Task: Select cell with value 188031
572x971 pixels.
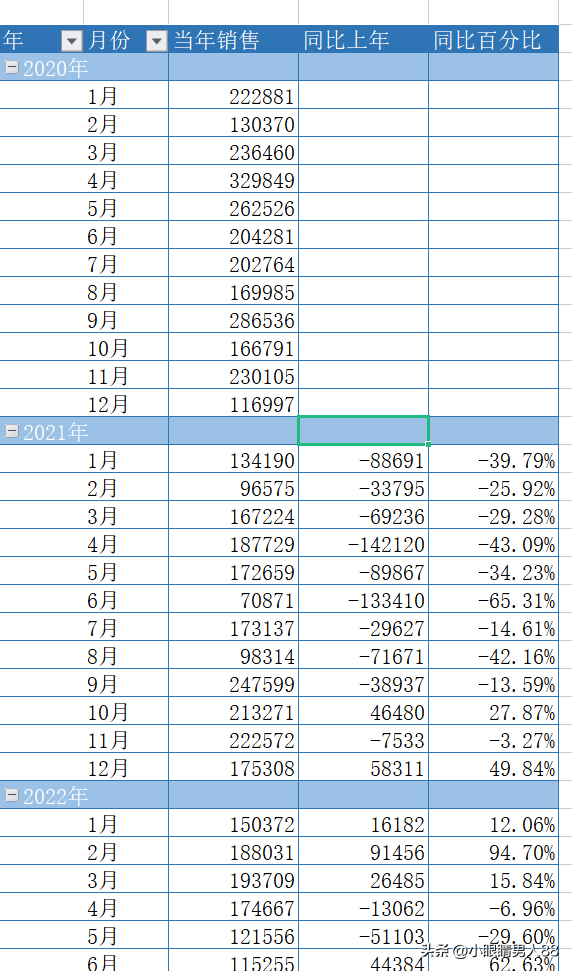Action: 233,852
